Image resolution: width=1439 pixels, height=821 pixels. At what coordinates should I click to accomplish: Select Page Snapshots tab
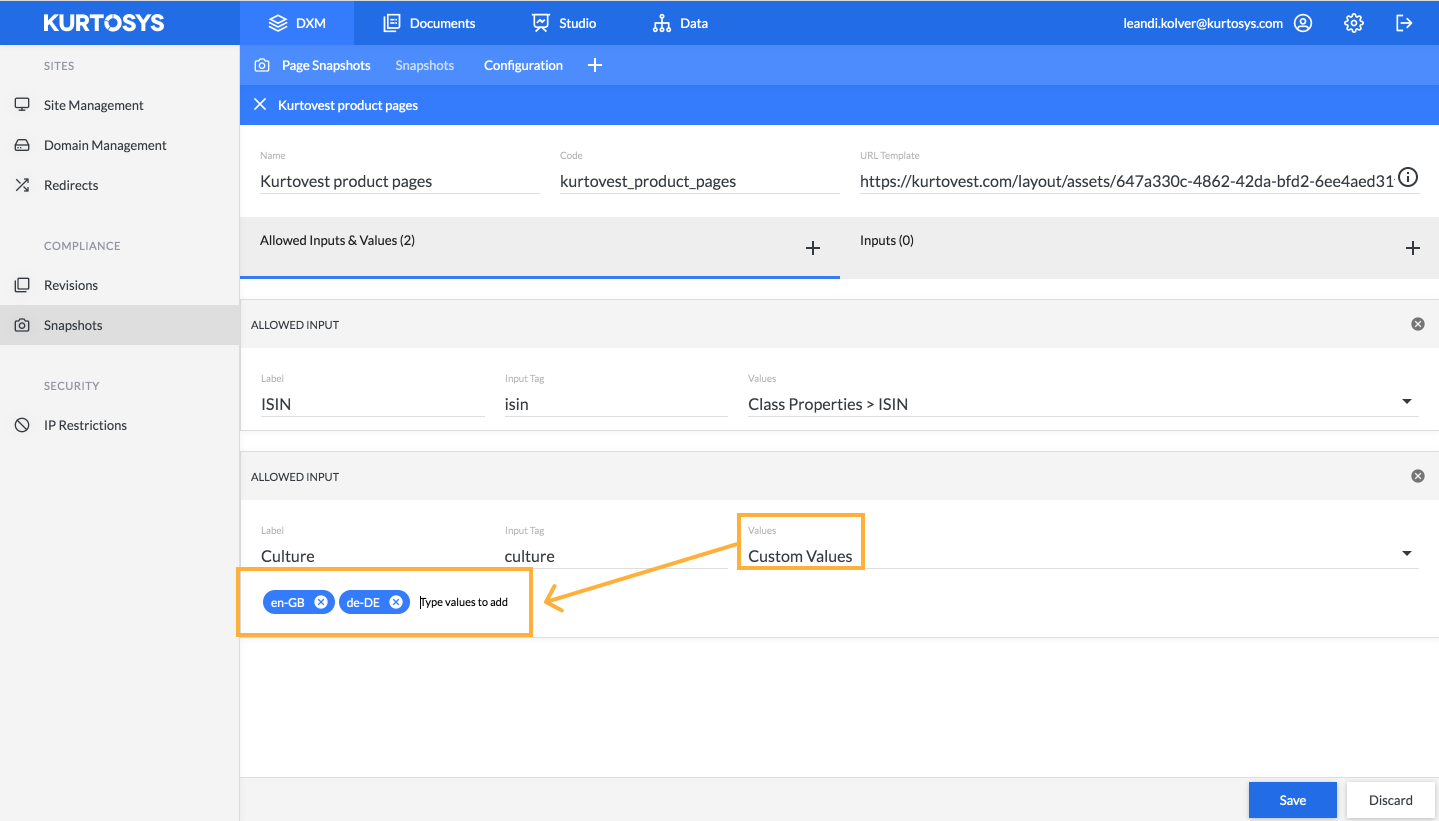click(x=326, y=65)
